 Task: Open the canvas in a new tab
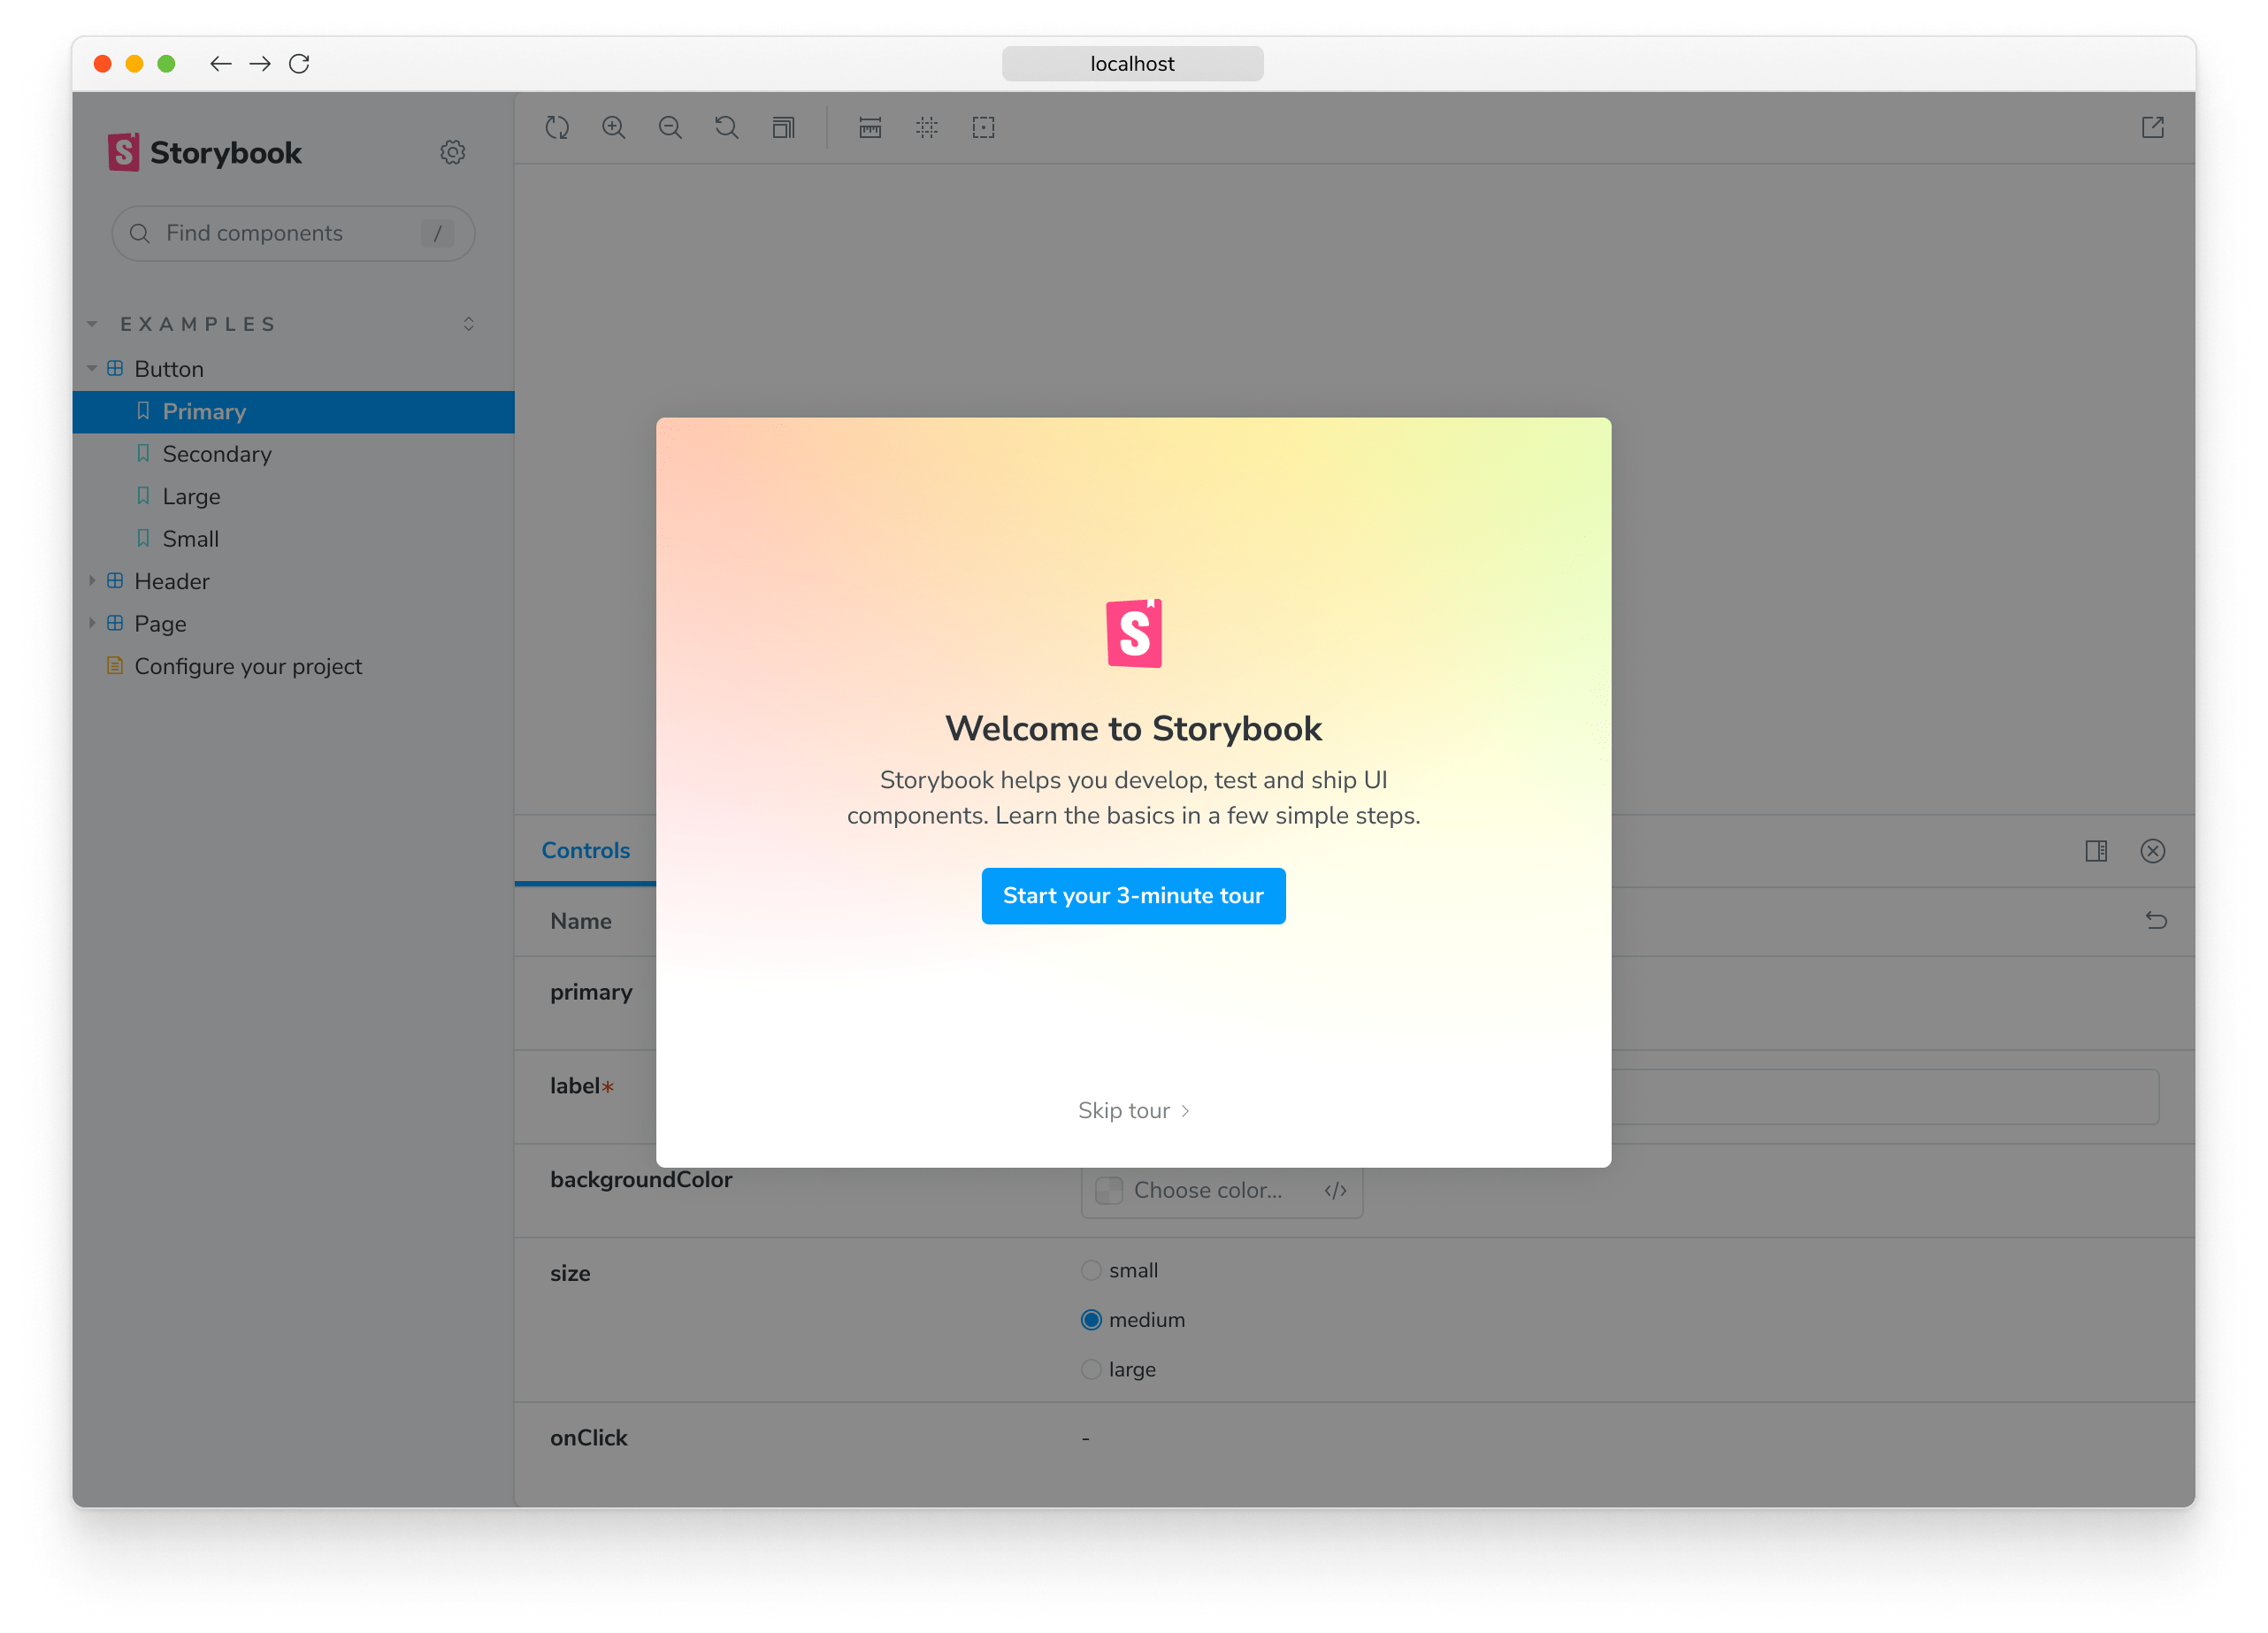(x=2153, y=128)
